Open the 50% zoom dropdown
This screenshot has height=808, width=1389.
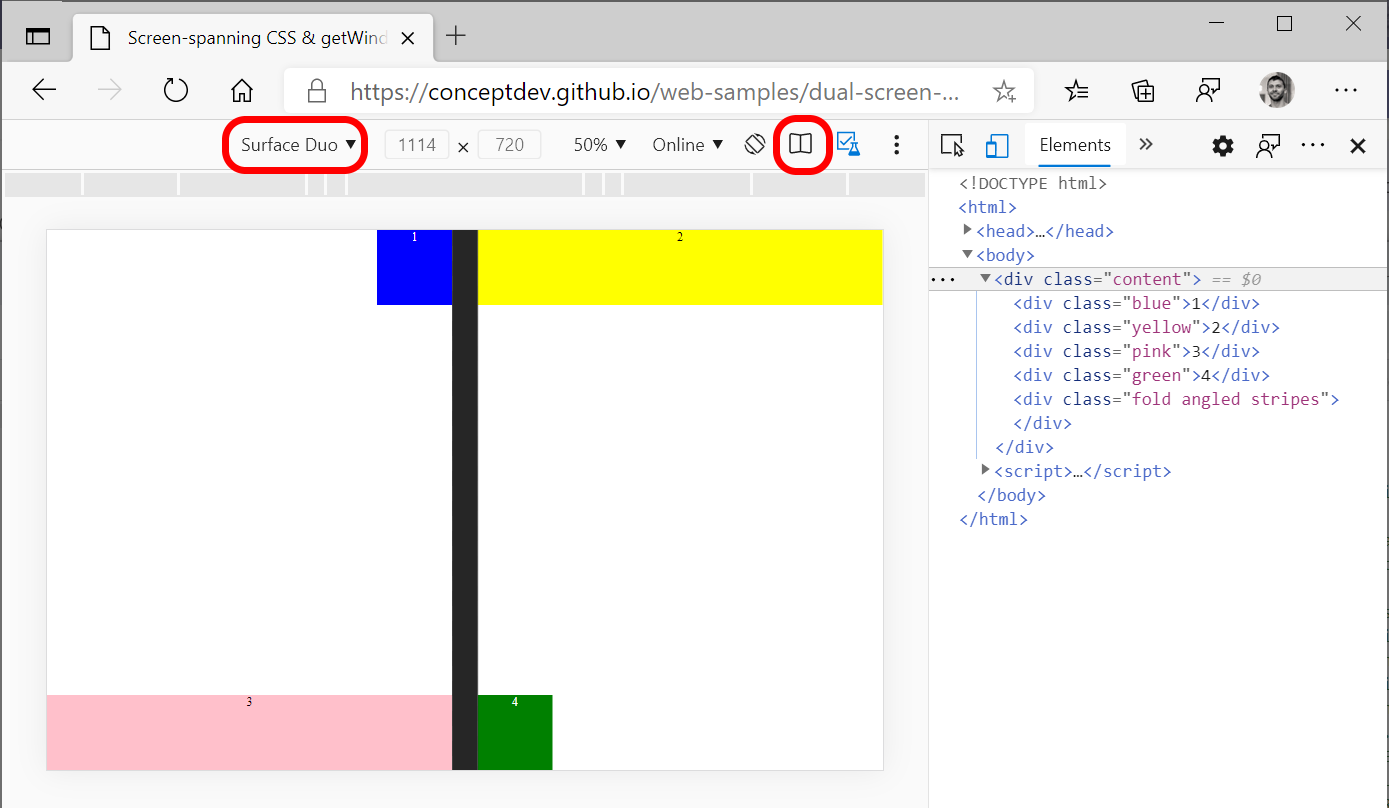point(600,145)
